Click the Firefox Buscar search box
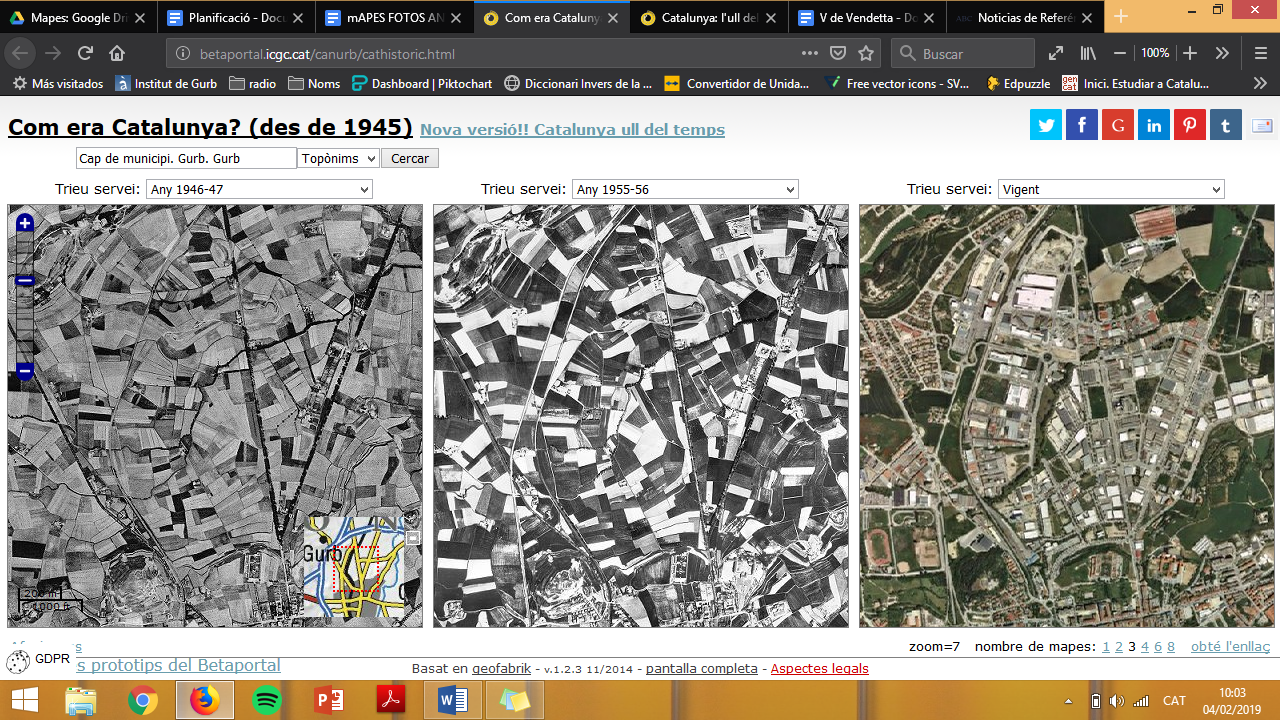This screenshot has height=720, width=1280. pyautogui.click(x=962, y=53)
